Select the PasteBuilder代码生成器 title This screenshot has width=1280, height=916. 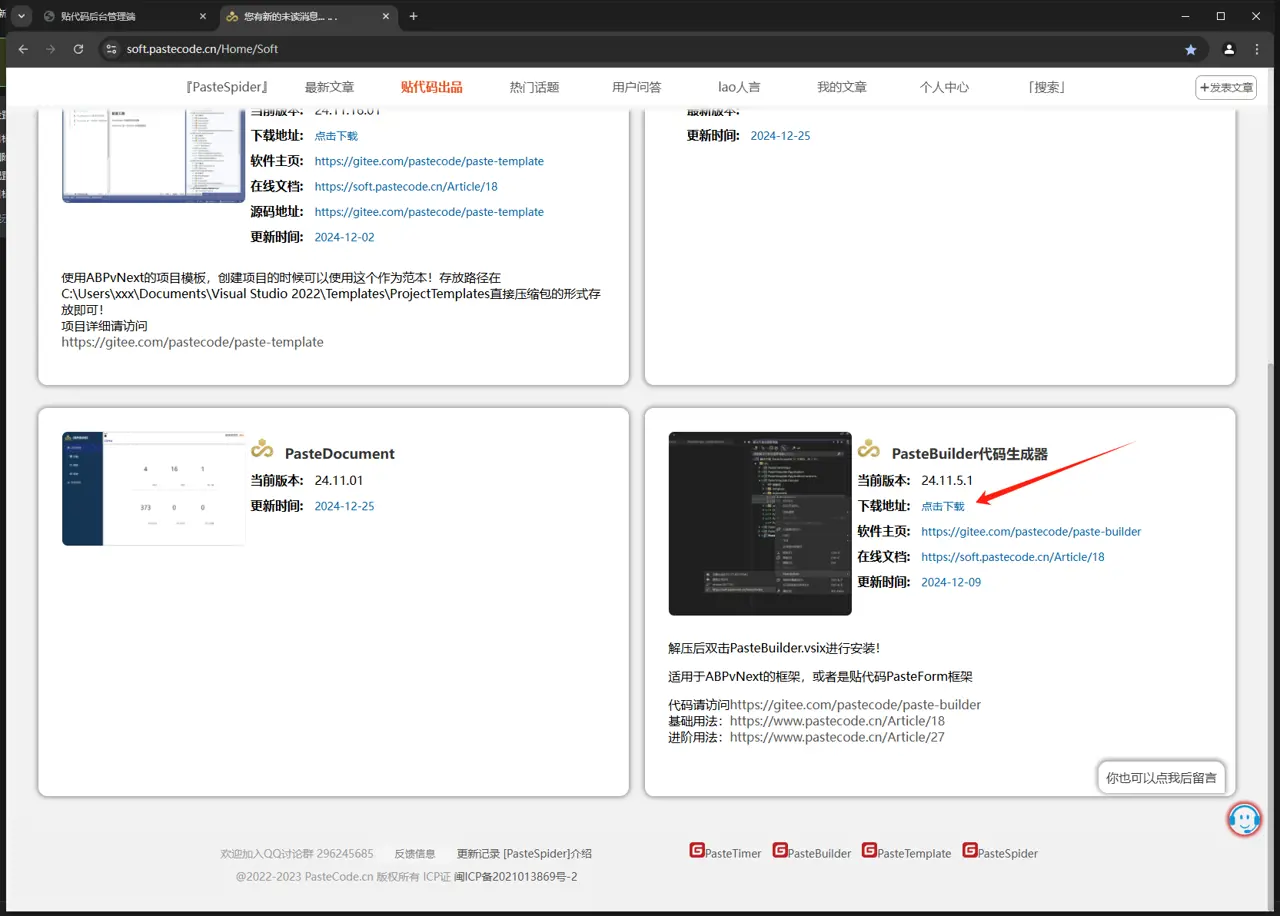click(x=970, y=454)
